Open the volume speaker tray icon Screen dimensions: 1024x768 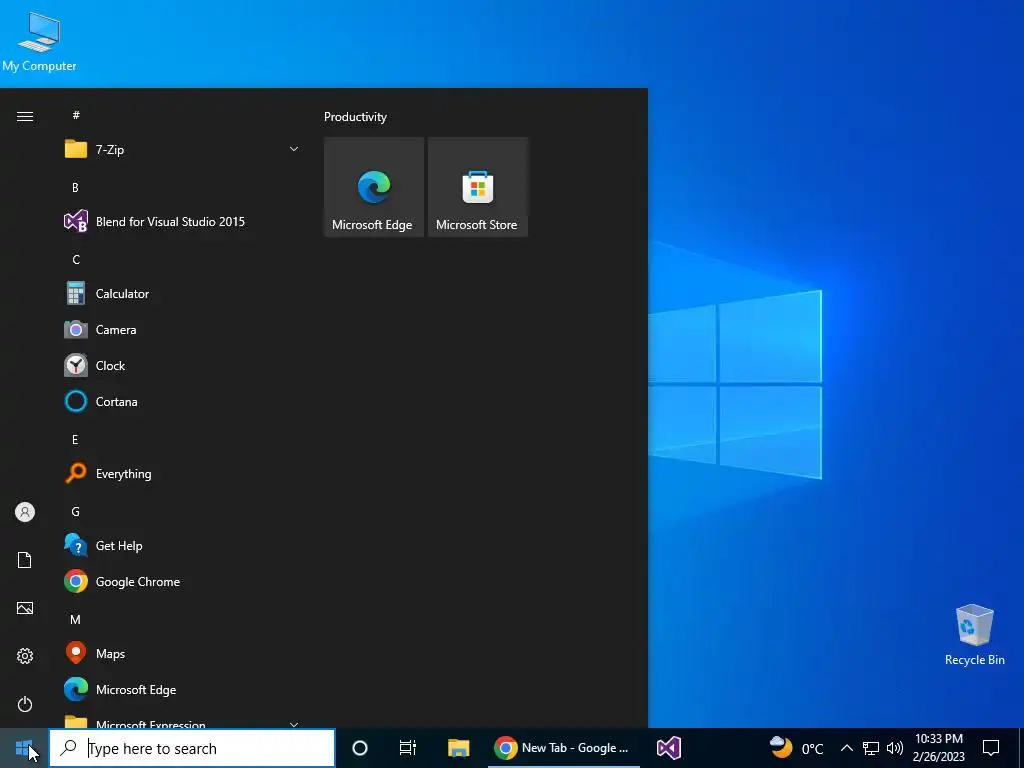(895, 748)
